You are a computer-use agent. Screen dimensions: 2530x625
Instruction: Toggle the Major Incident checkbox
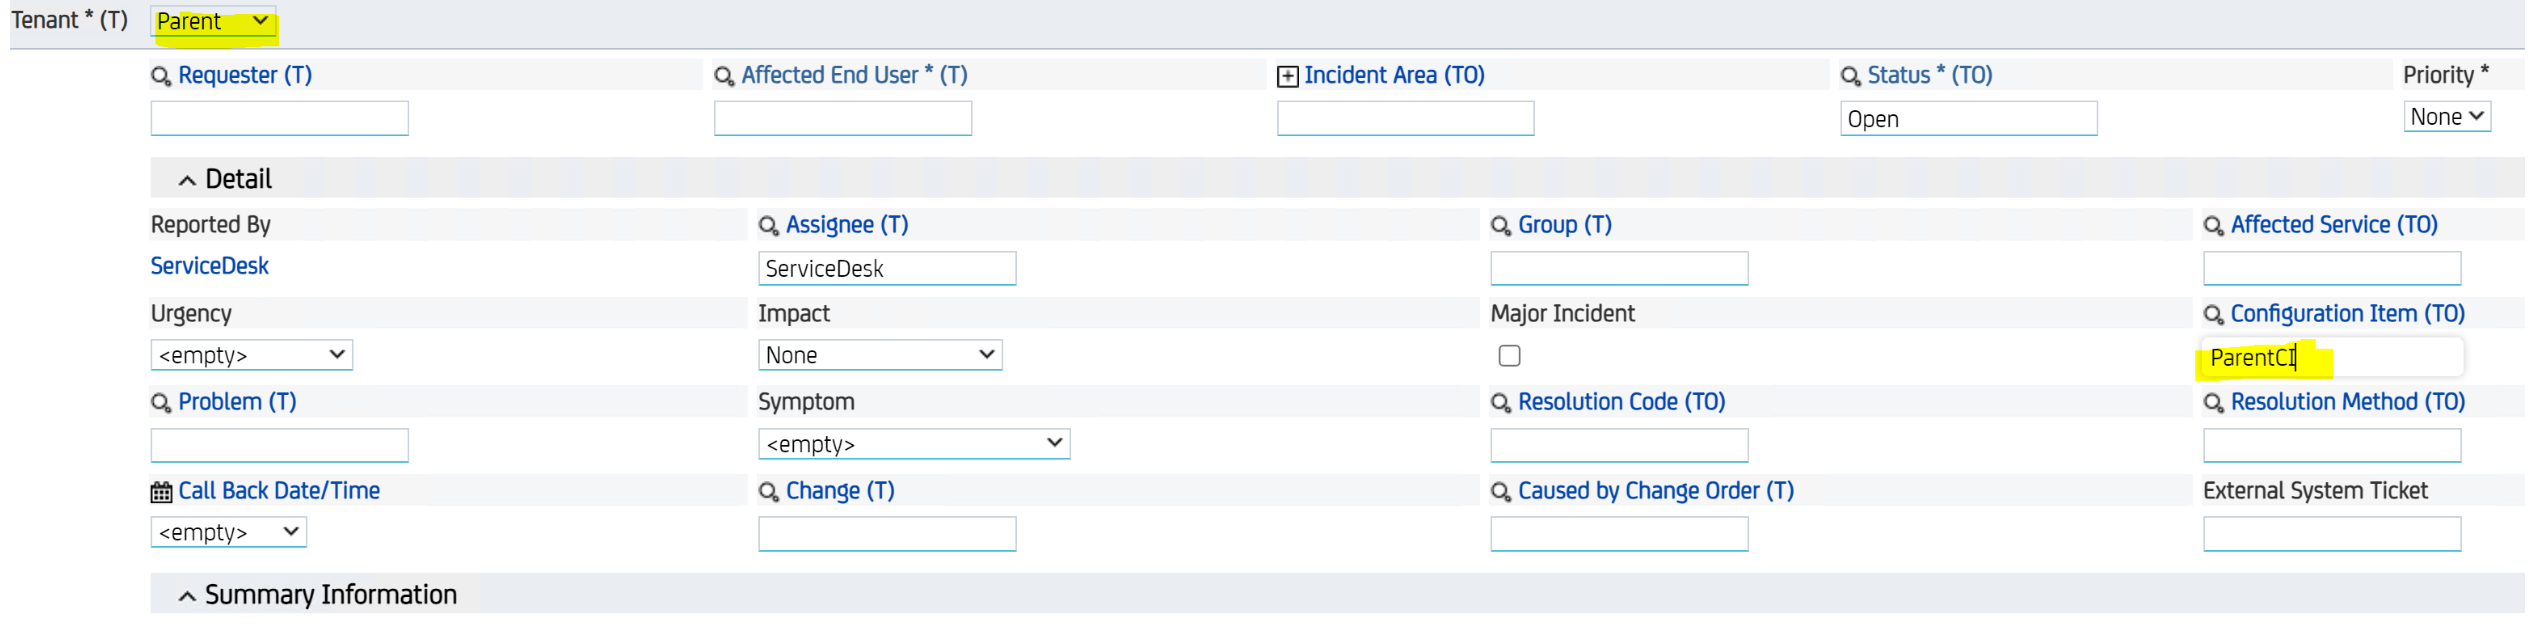point(1510,356)
